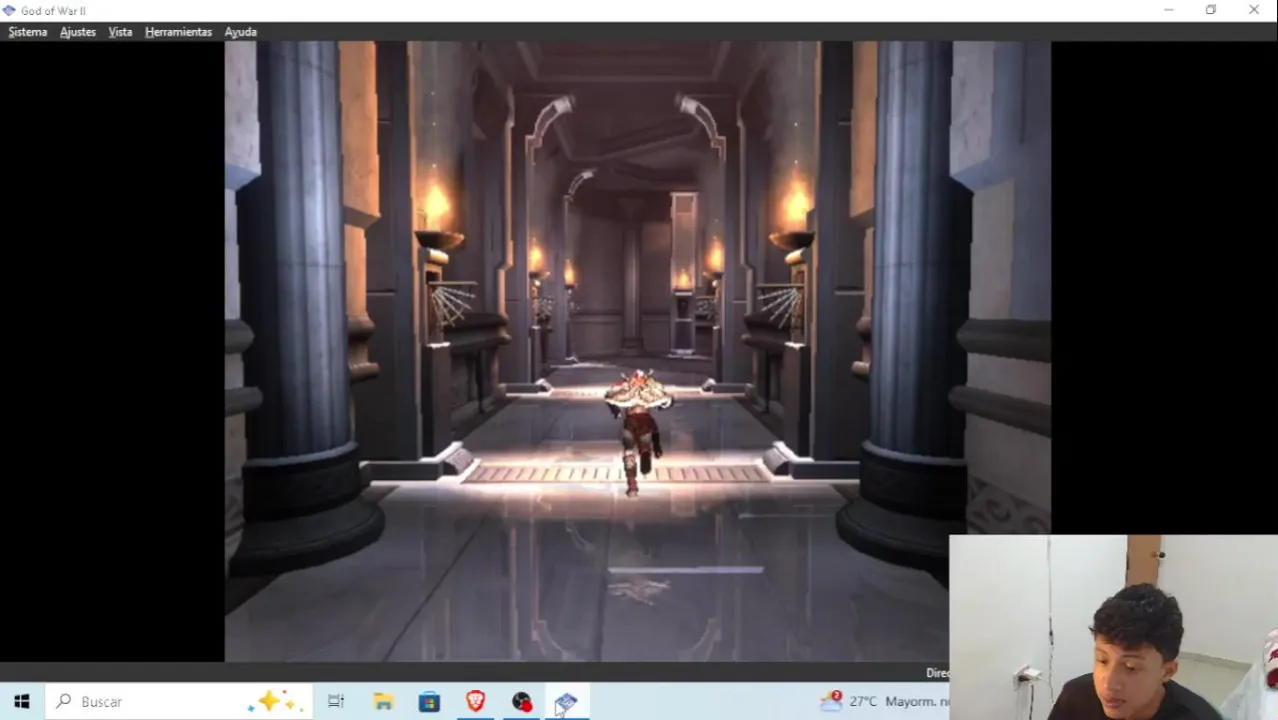The height and width of the screenshot is (720, 1278).
Task: Open File Explorer from taskbar
Action: tap(383, 702)
